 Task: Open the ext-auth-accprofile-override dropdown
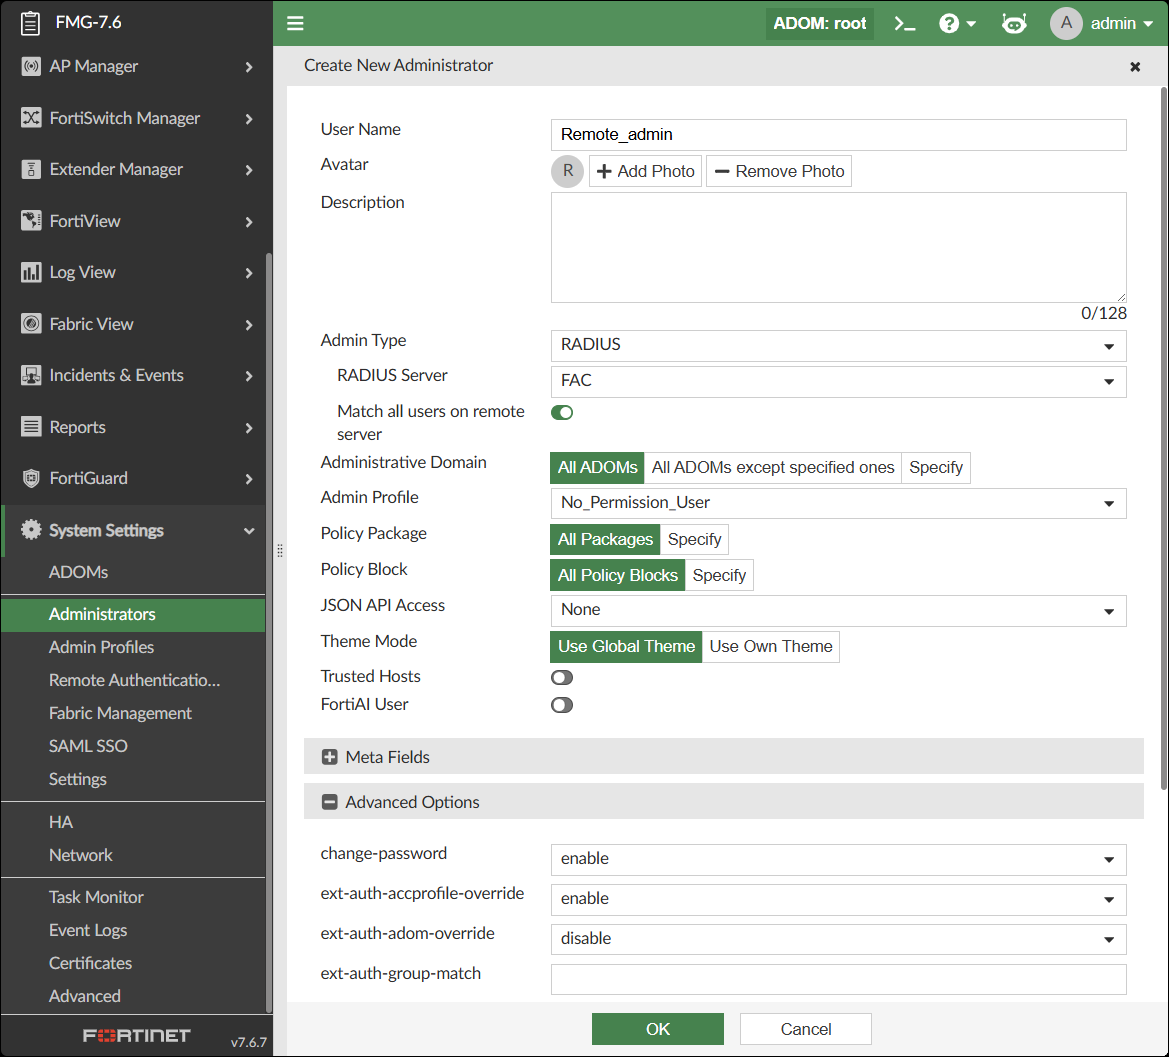pos(838,900)
